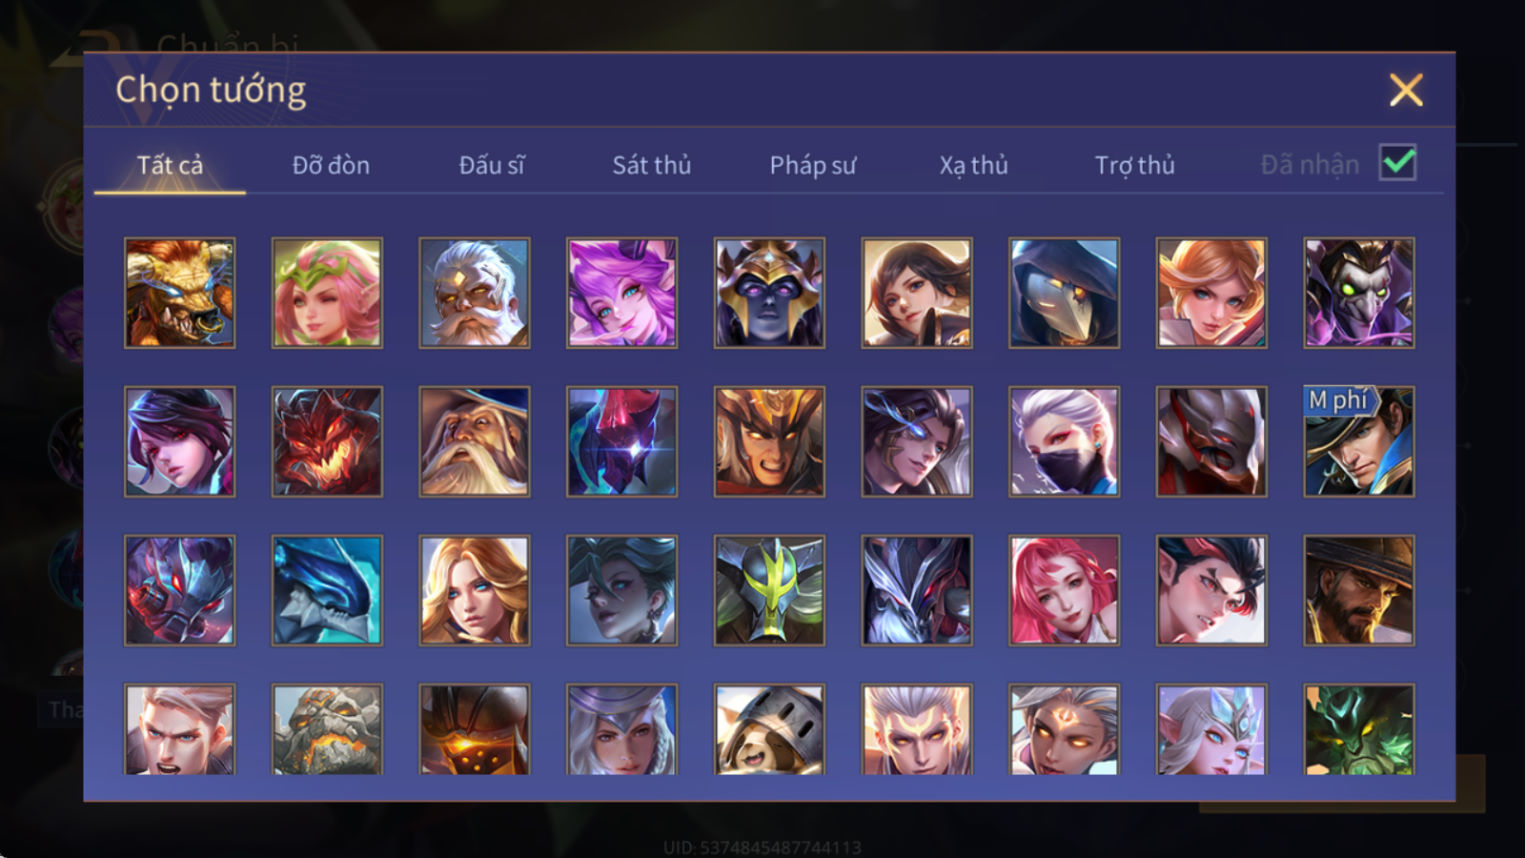Open the Đấu sĩ category tab
Viewport: 1525px width, 858px height.
pyautogui.click(x=491, y=165)
